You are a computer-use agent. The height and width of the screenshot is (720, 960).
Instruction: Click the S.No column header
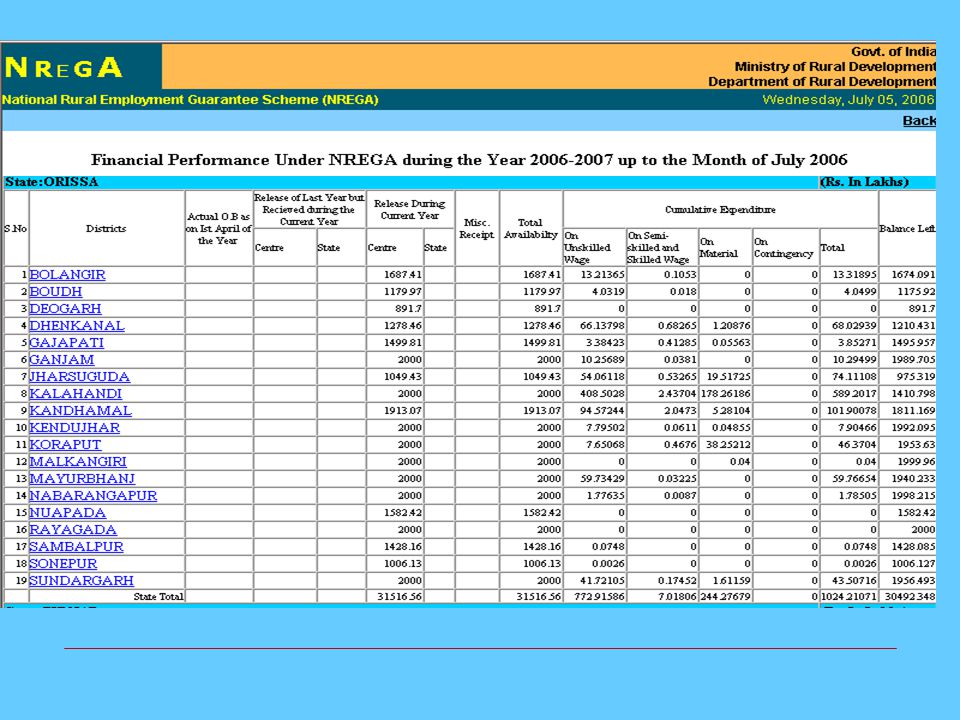click(x=15, y=228)
